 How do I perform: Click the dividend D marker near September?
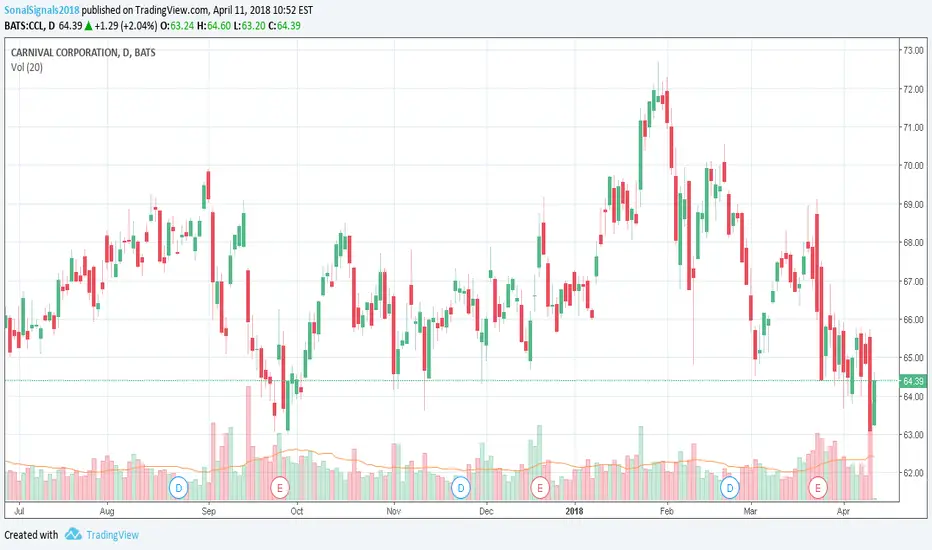(x=178, y=488)
